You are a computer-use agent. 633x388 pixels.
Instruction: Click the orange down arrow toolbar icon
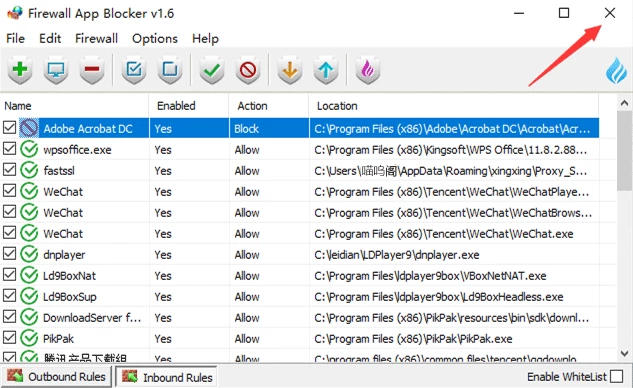pyautogui.click(x=290, y=70)
